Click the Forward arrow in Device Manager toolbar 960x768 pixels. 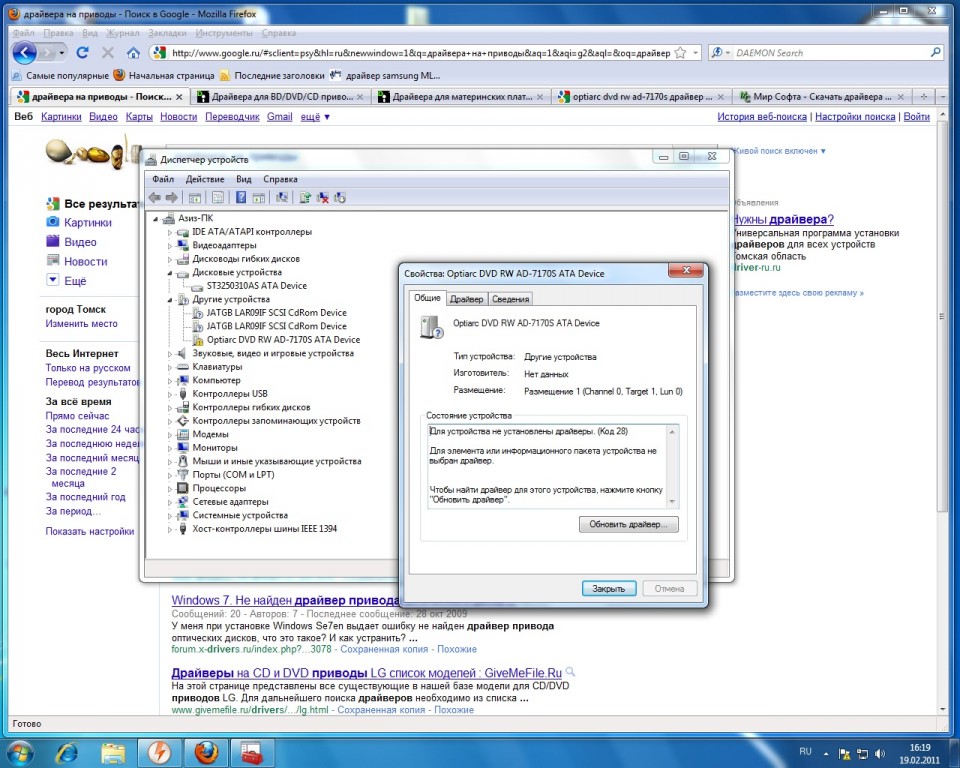(171, 197)
